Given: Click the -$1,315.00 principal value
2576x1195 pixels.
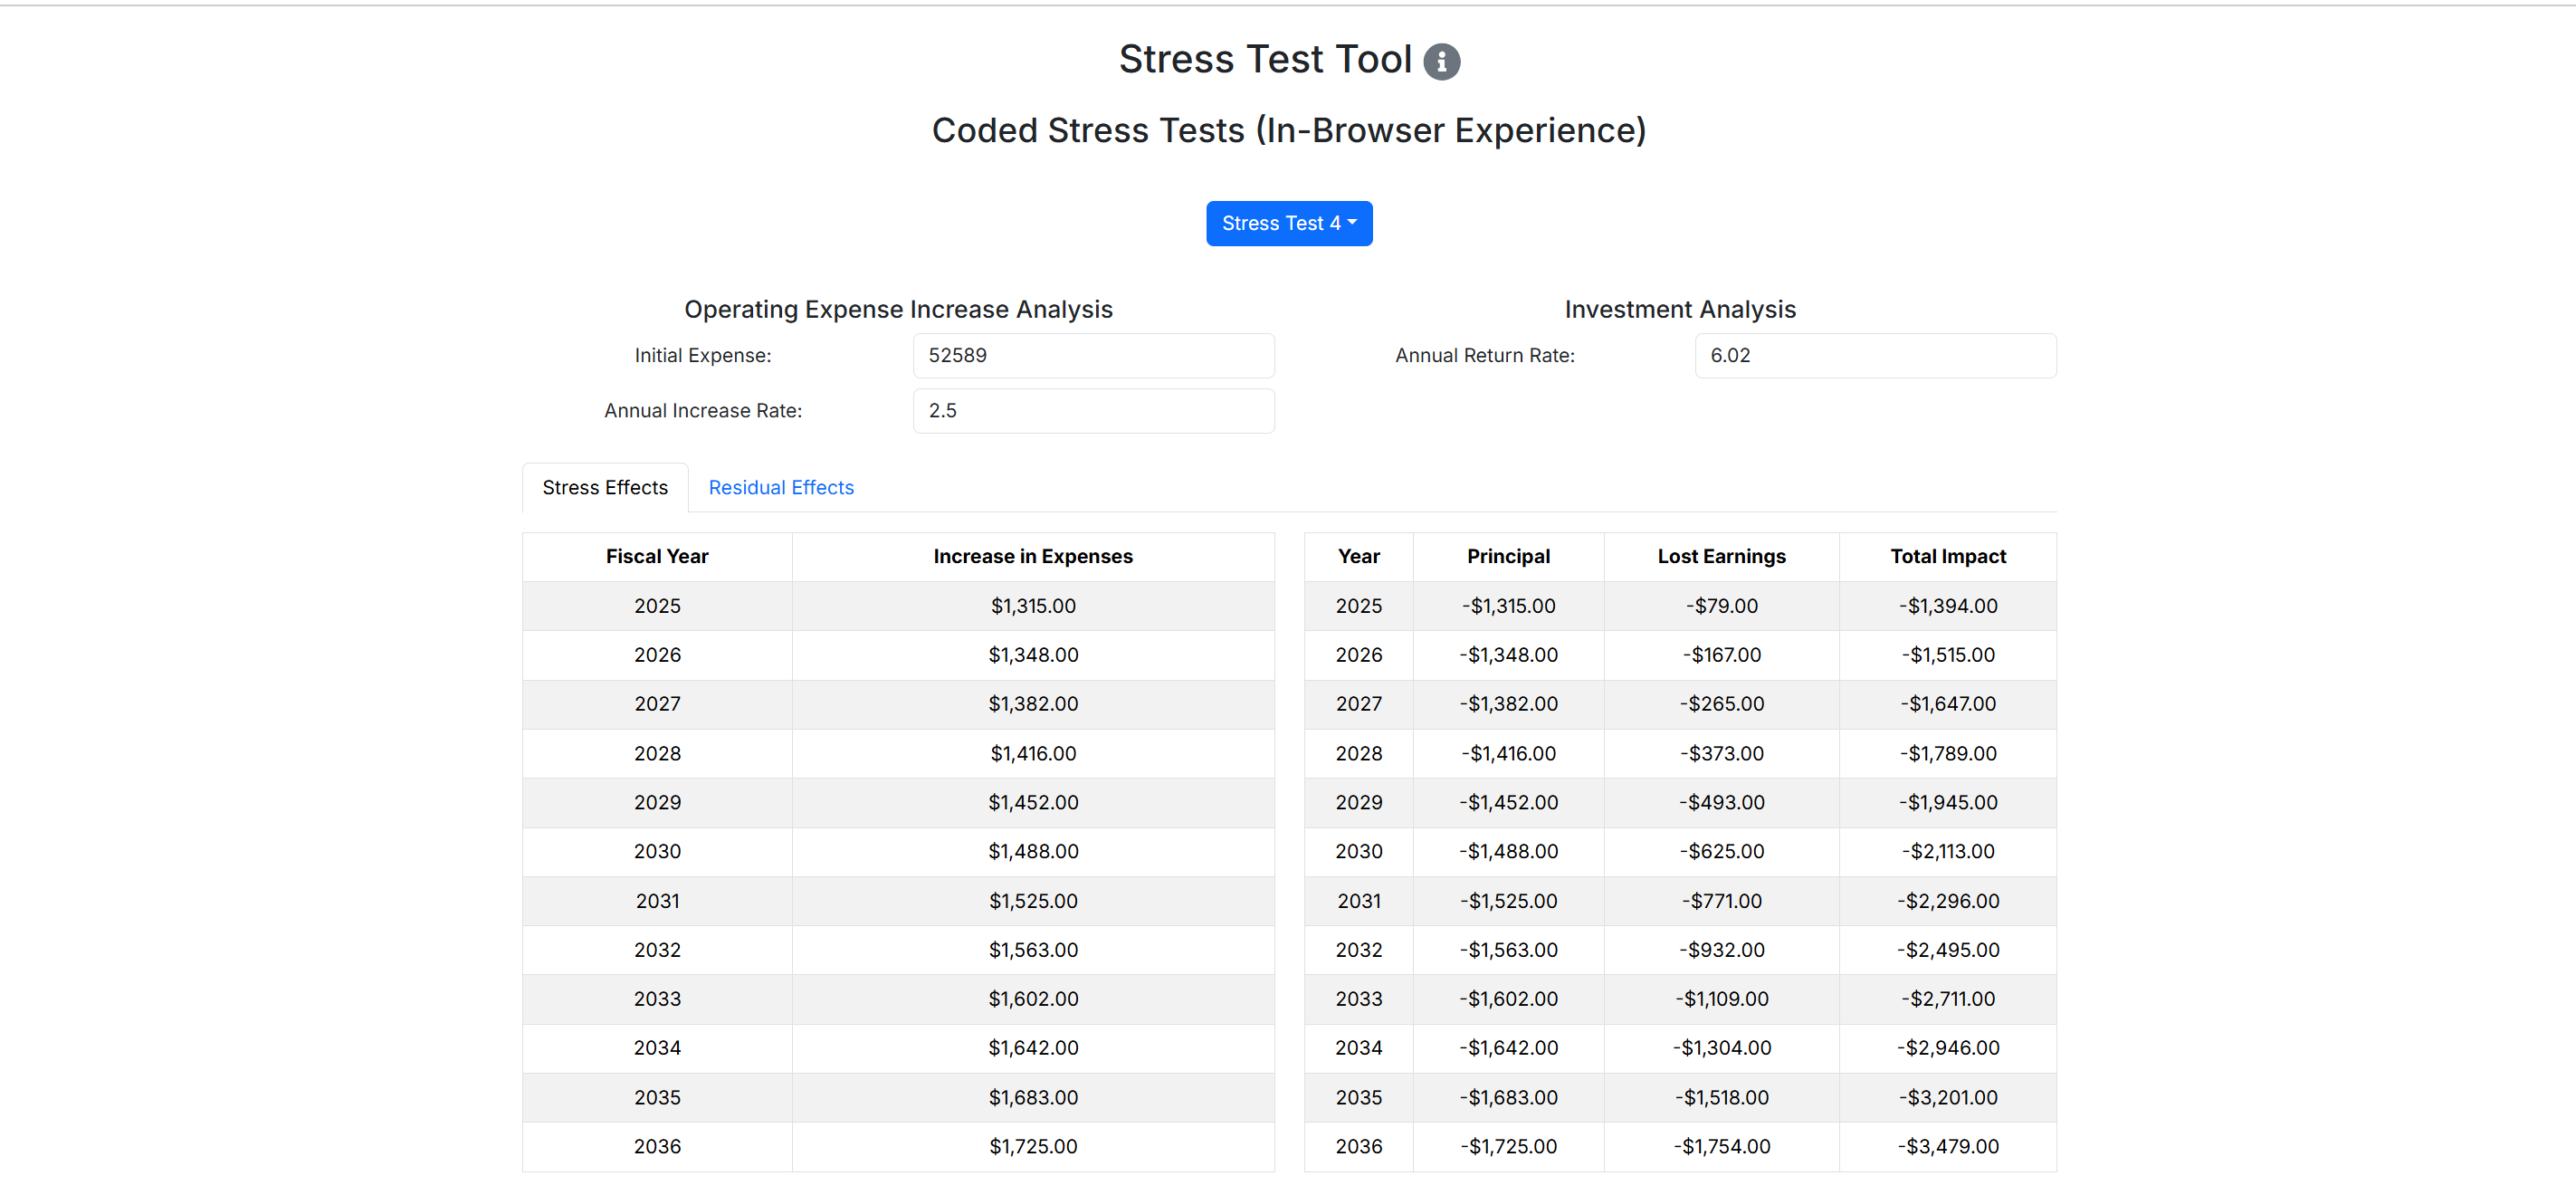Looking at the screenshot, I should pyautogui.click(x=1508, y=606).
